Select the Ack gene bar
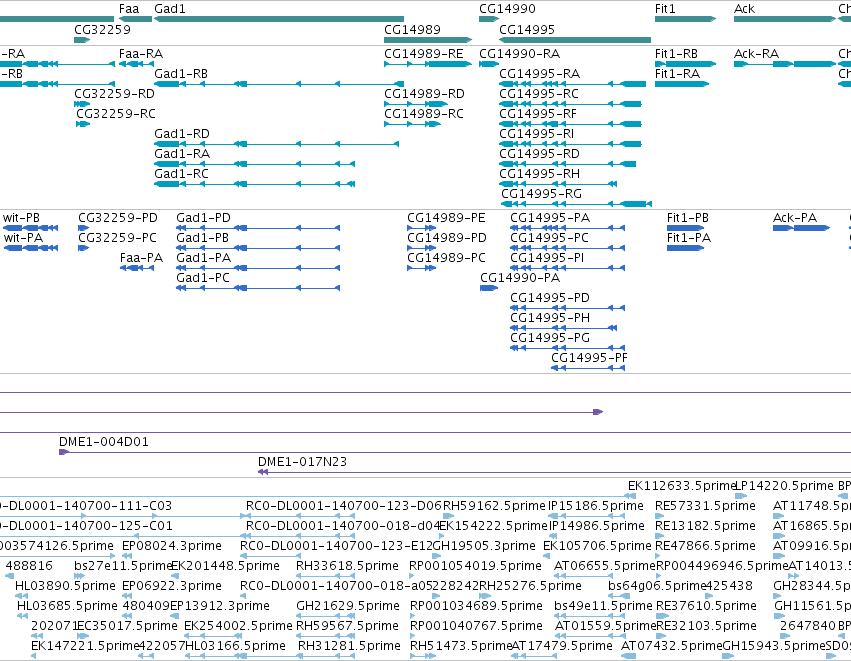851x661 pixels. coord(785,19)
